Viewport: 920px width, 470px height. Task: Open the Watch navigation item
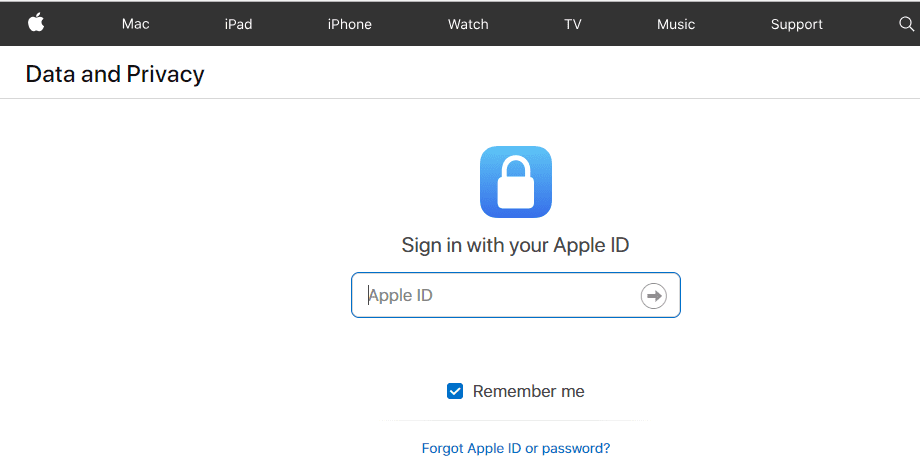tap(468, 24)
